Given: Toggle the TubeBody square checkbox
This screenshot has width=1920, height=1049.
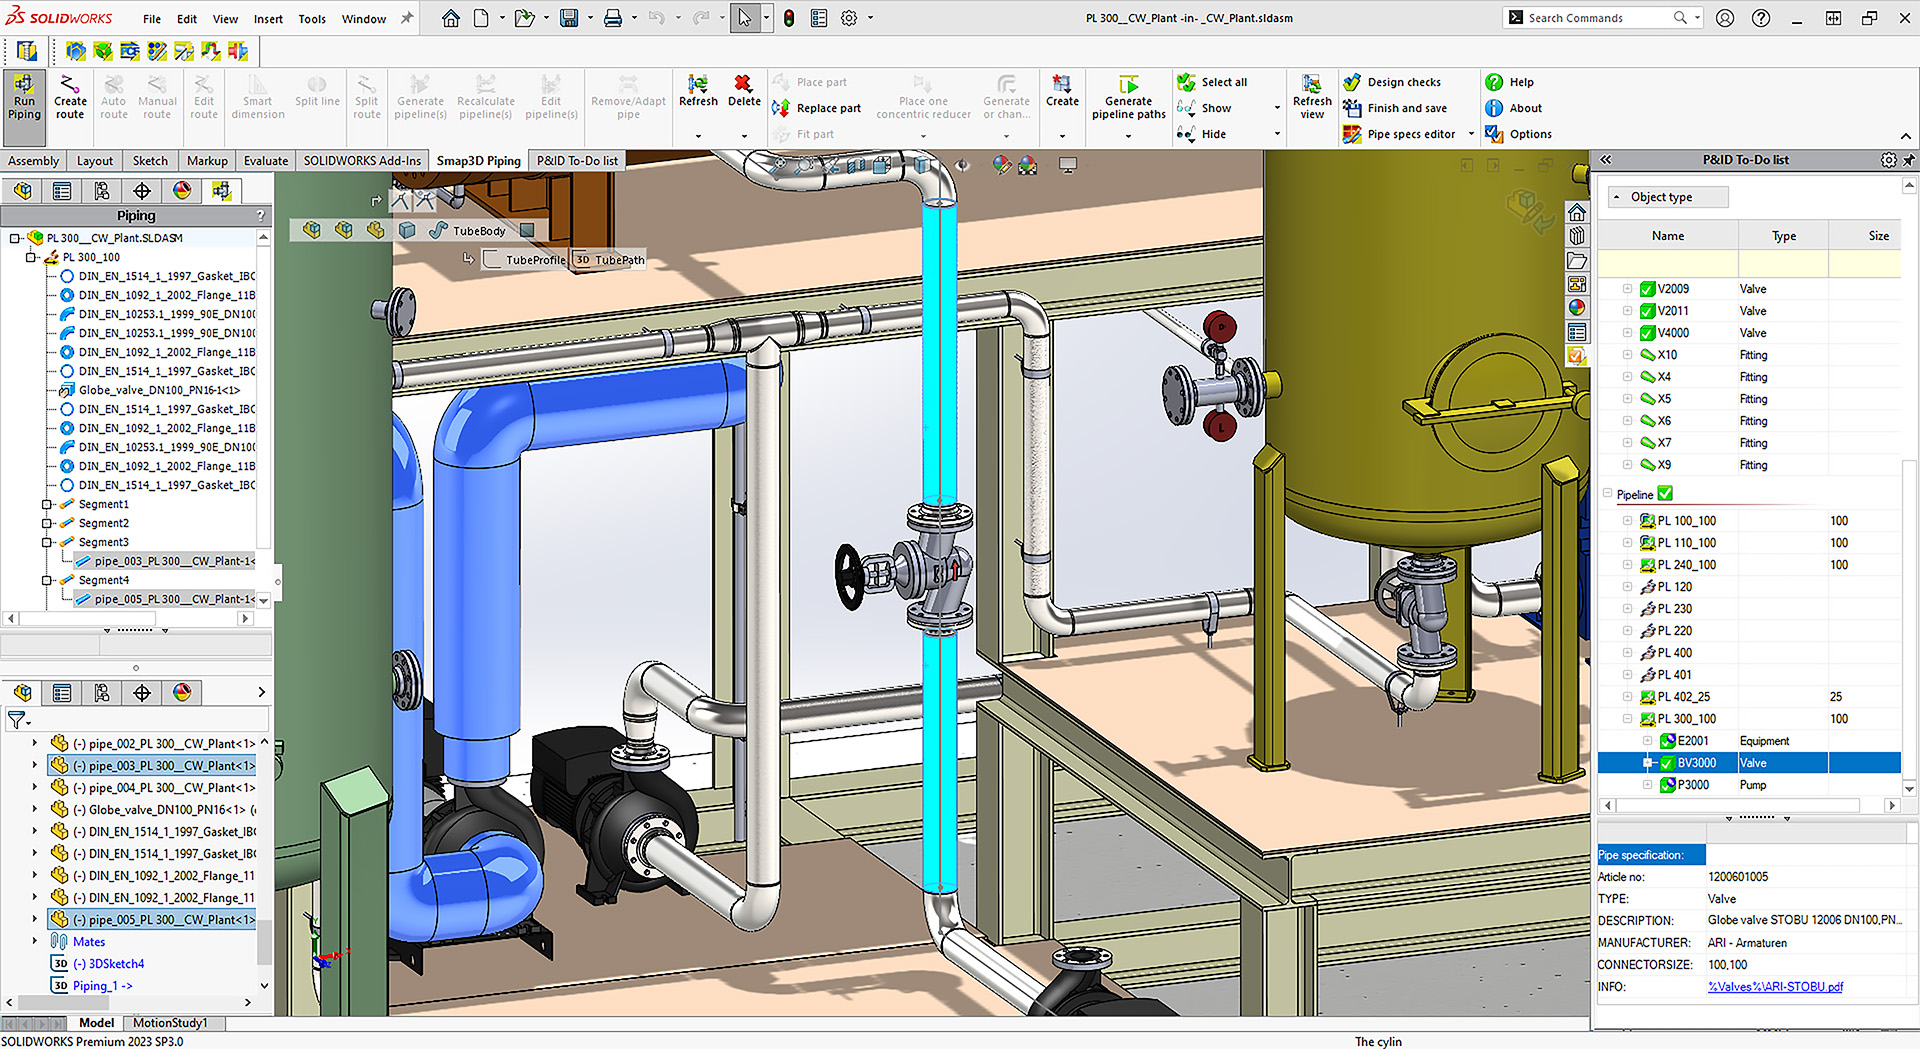Looking at the screenshot, I should pos(527,231).
